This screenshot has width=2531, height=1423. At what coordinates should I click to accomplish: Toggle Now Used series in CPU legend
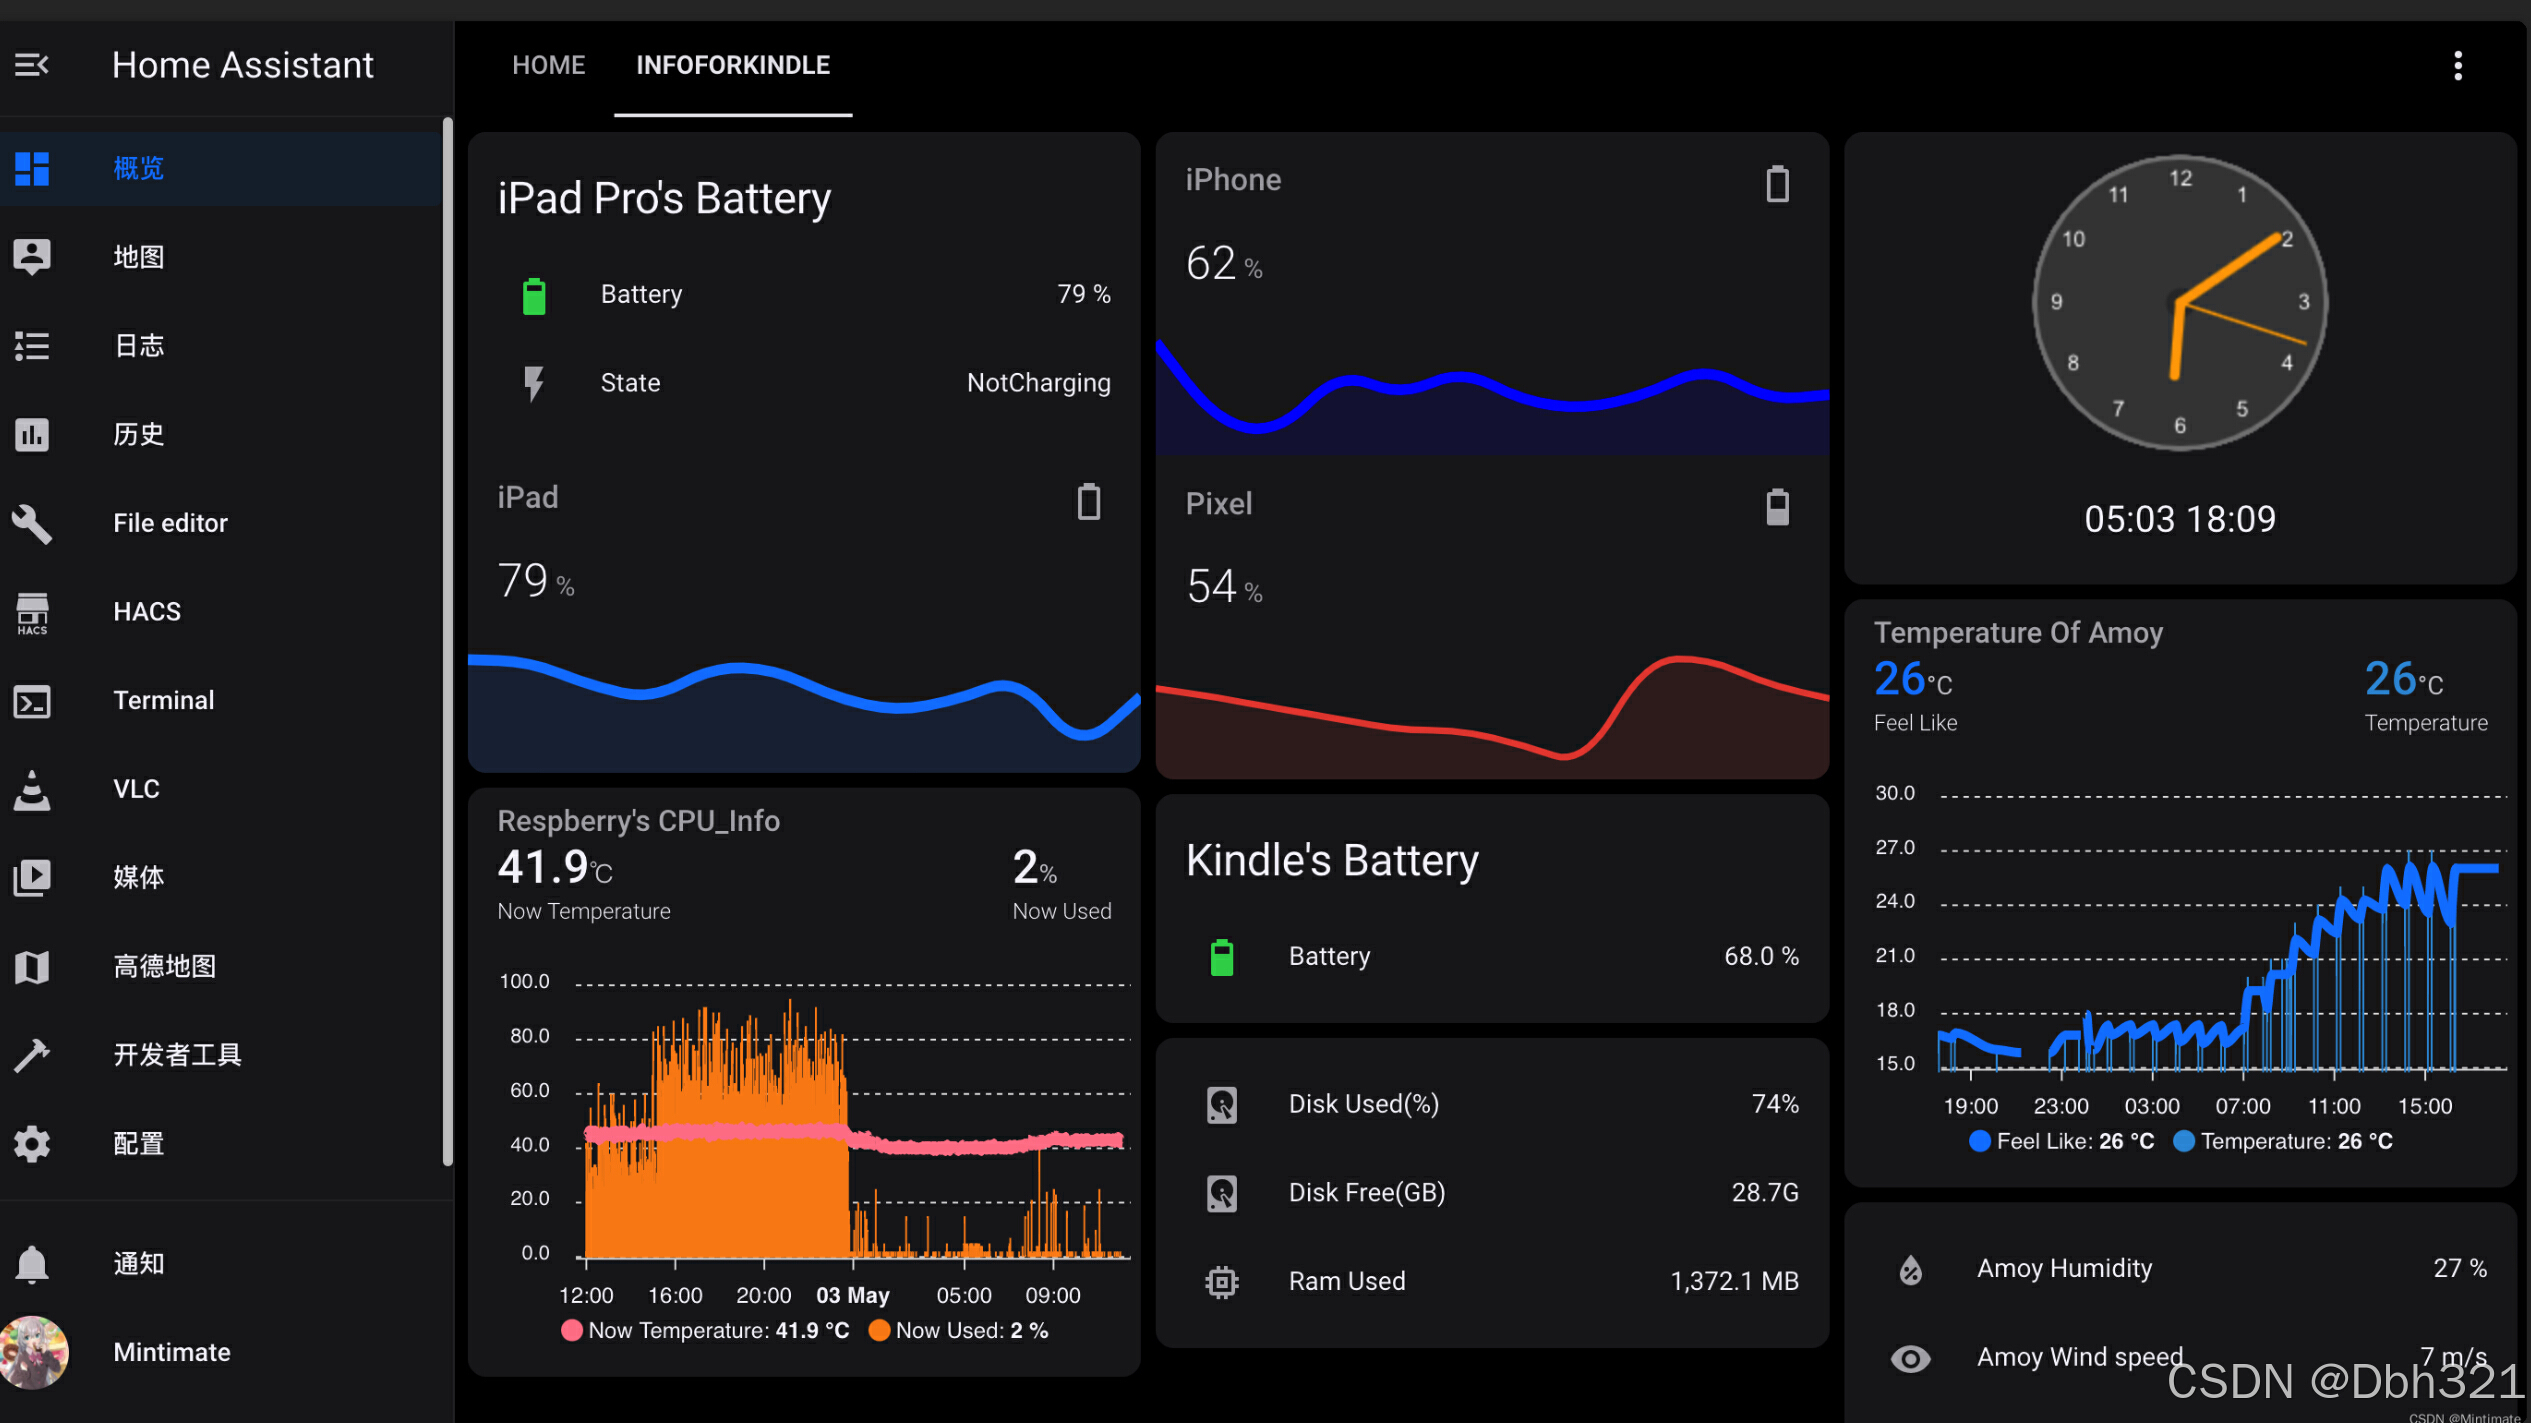958,1331
